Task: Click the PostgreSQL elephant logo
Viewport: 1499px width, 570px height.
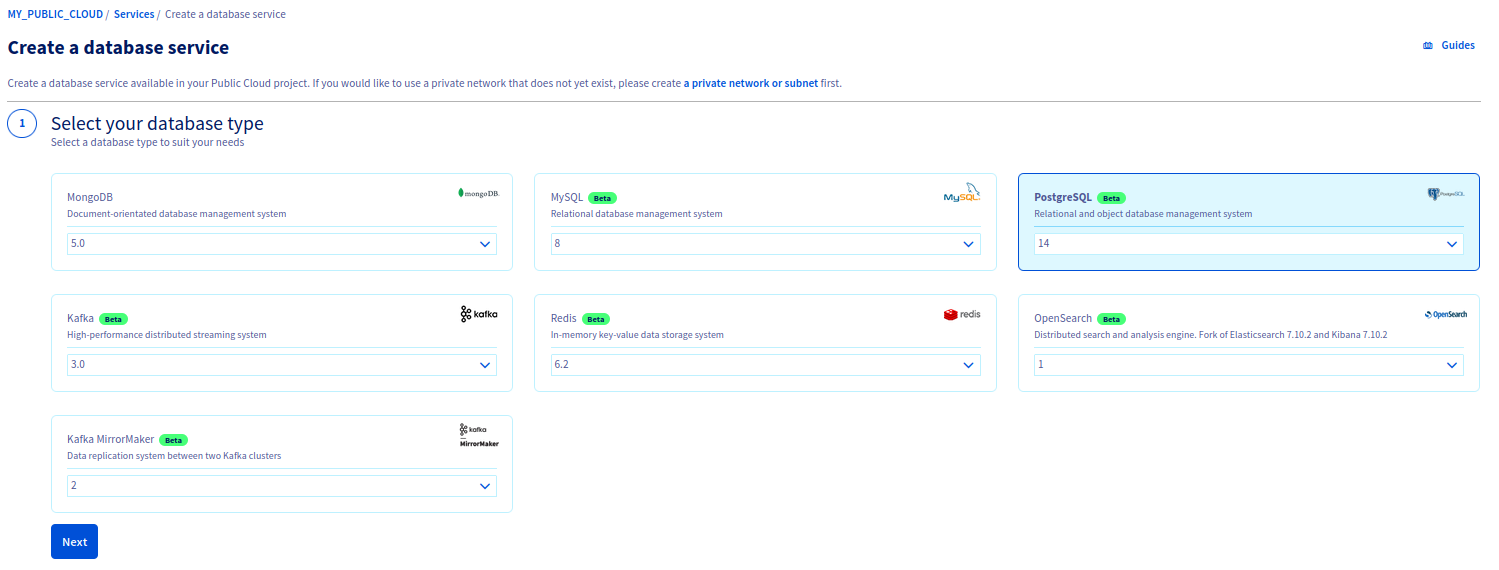Action: point(1445,194)
